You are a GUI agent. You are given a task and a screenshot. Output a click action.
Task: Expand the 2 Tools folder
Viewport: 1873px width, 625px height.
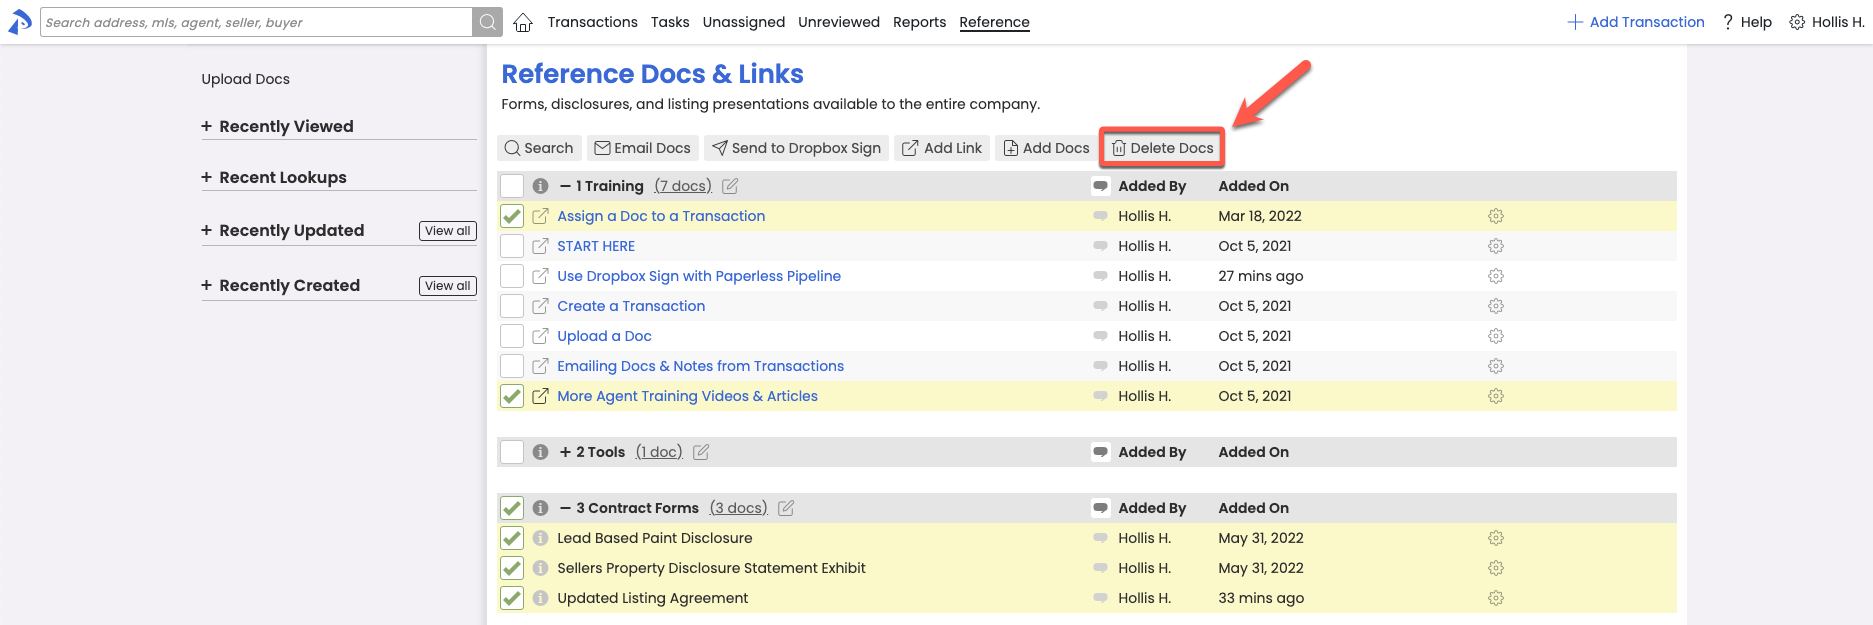coord(566,452)
